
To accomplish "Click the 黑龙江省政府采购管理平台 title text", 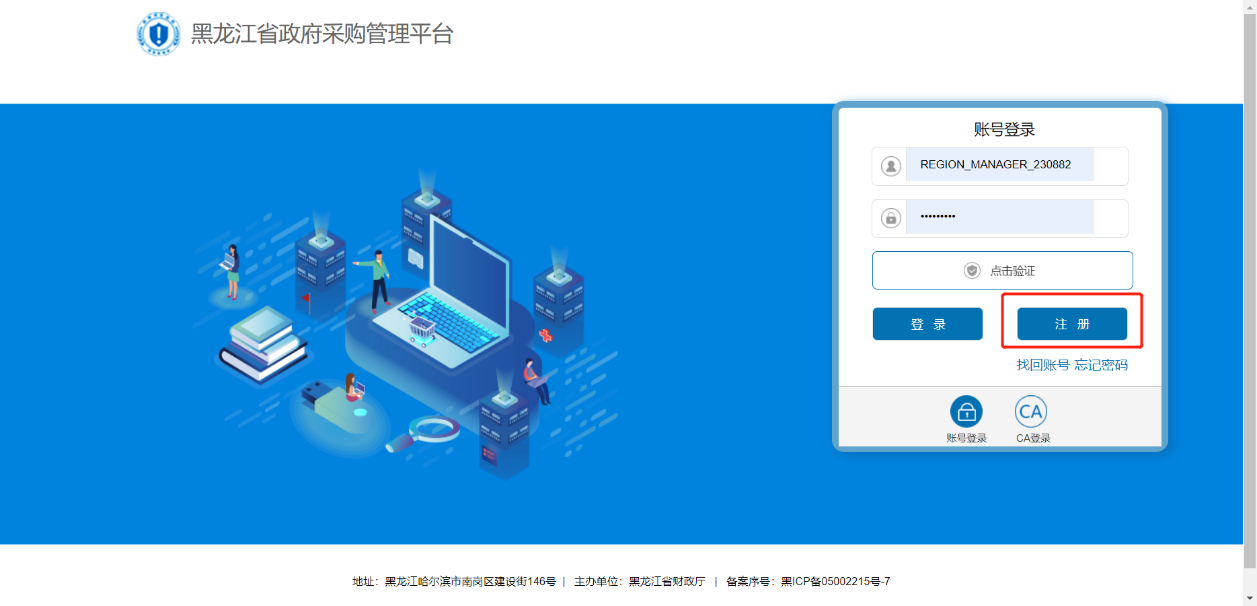I will [x=322, y=34].
